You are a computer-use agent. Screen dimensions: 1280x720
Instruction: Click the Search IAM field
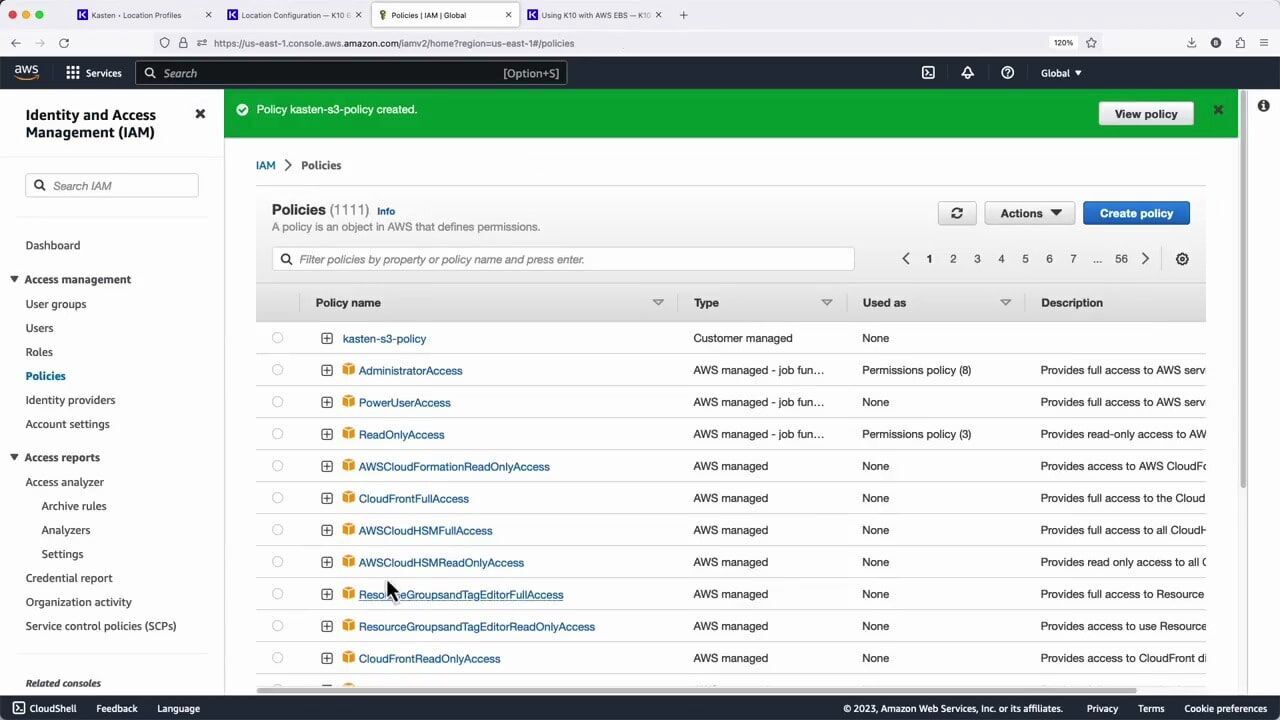(x=112, y=185)
